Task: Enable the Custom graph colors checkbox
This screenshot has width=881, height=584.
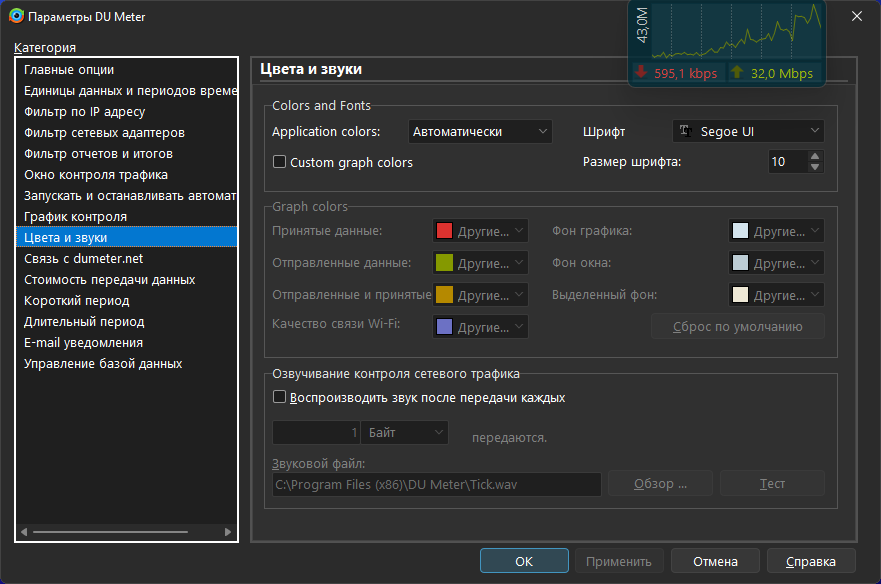Action: tap(280, 162)
